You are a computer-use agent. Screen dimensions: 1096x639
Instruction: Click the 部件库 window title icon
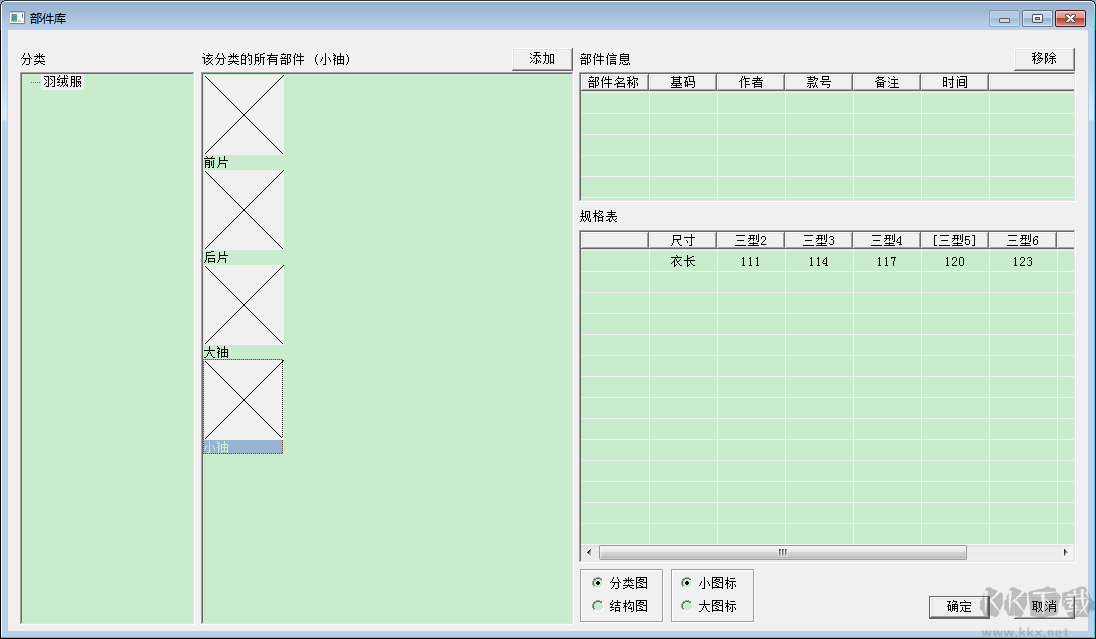16,18
